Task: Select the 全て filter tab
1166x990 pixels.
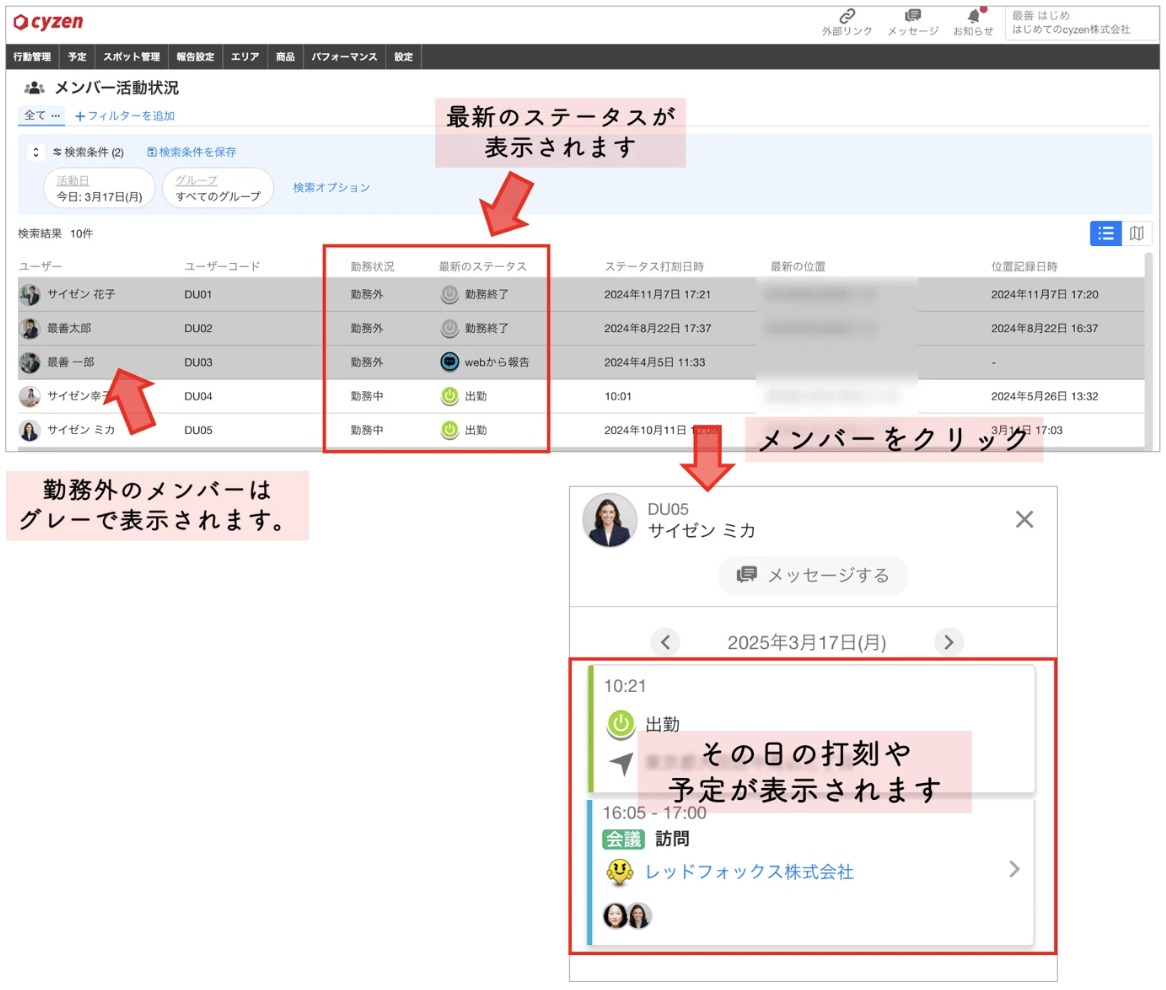Action: tap(41, 115)
